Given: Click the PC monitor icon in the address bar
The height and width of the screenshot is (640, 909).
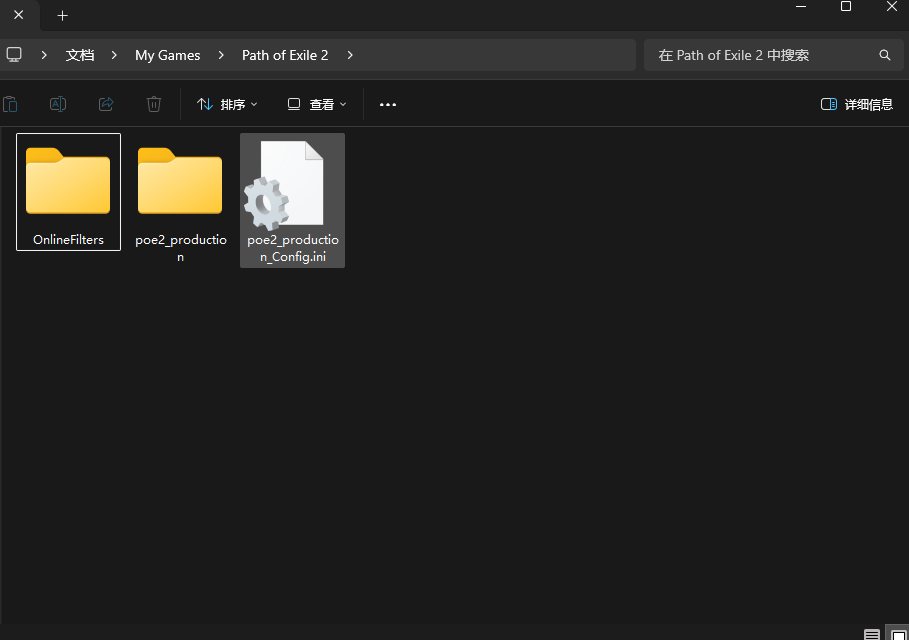Looking at the screenshot, I should coord(14,55).
